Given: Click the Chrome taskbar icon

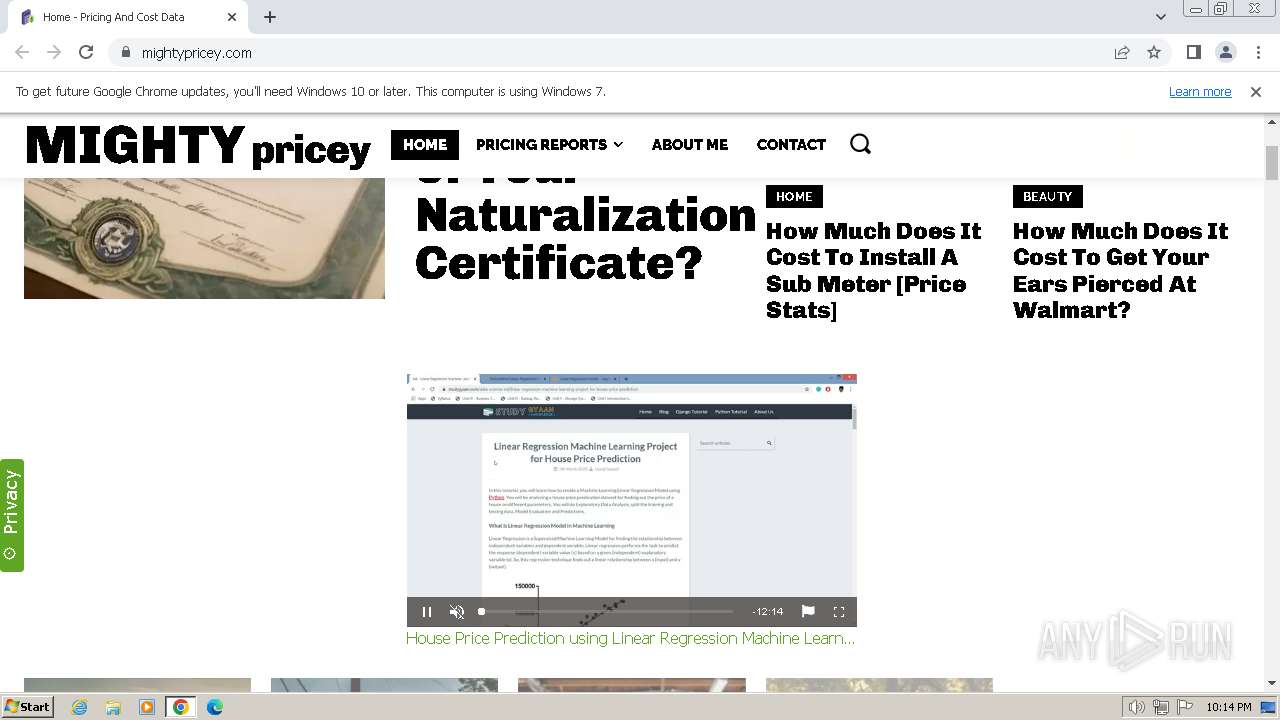Looking at the screenshot, I should tap(181, 707).
